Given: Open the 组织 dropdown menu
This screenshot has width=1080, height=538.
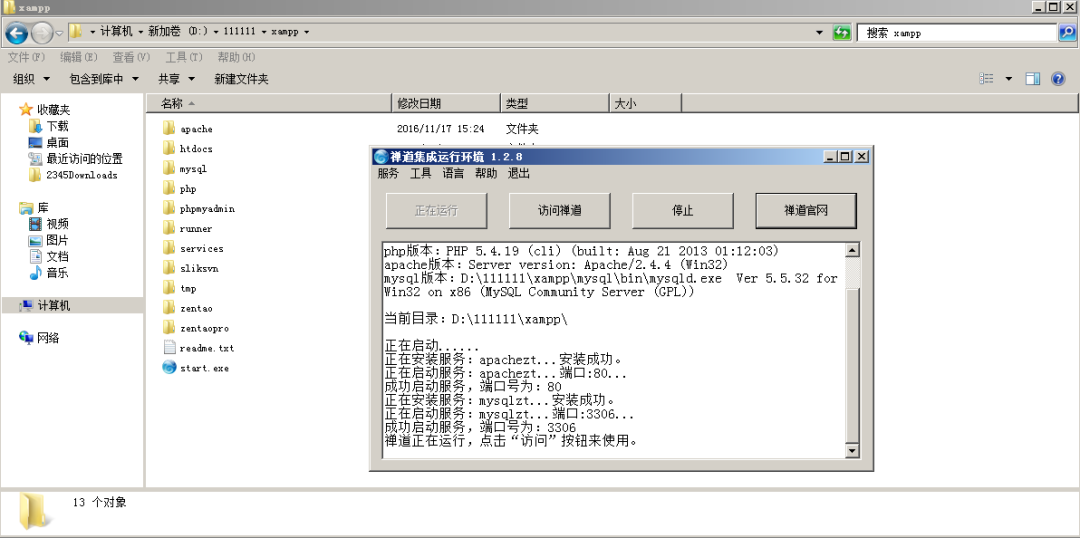Looking at the screenshot, I should tap(32, 79).
